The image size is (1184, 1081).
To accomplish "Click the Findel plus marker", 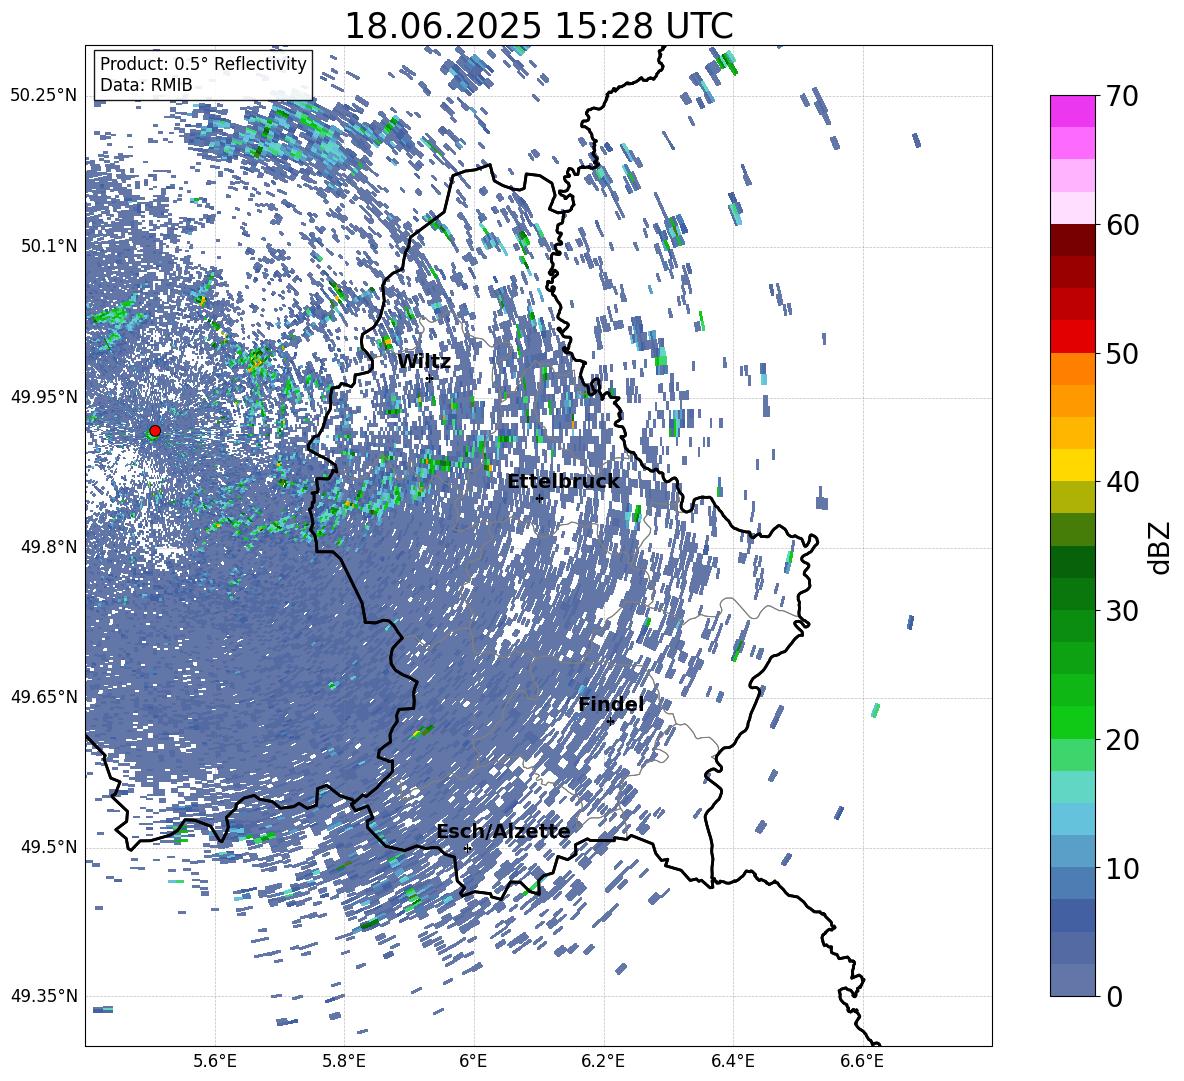I will pos(610,721).
